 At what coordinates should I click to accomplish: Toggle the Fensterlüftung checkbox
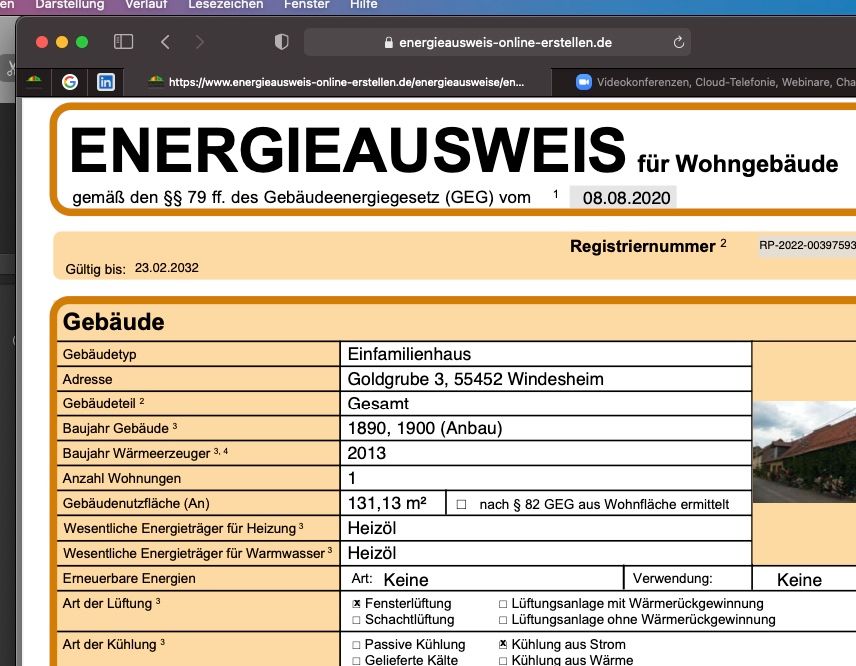(x=357, y=604)
